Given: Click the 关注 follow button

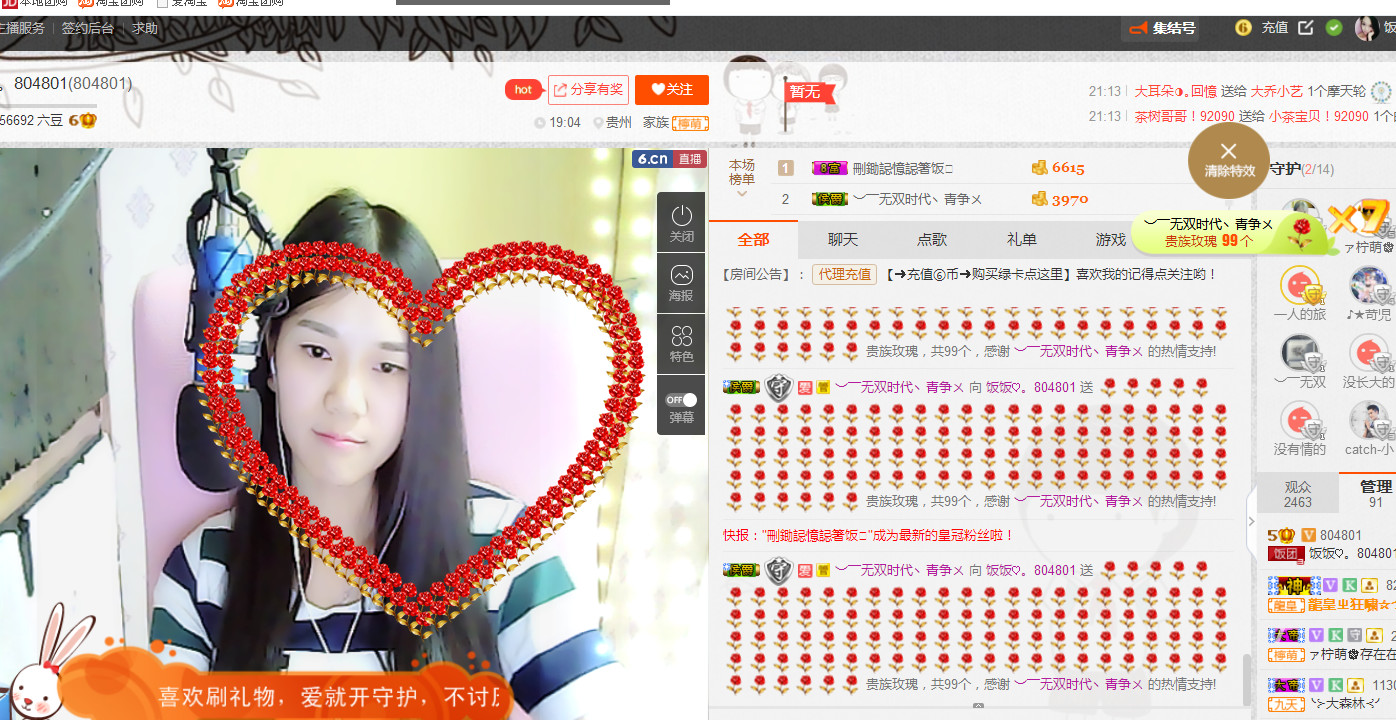Looking at the screenshot, I should [x=672, y=90].
